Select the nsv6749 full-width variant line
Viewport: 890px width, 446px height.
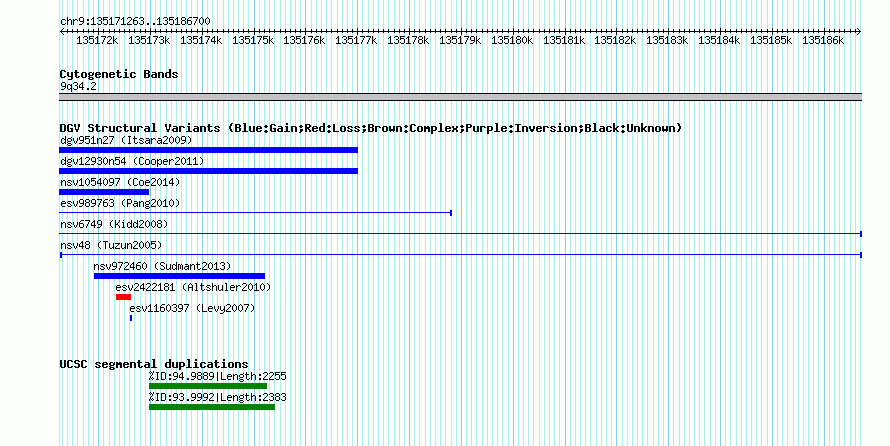click(x=460, y=234)
